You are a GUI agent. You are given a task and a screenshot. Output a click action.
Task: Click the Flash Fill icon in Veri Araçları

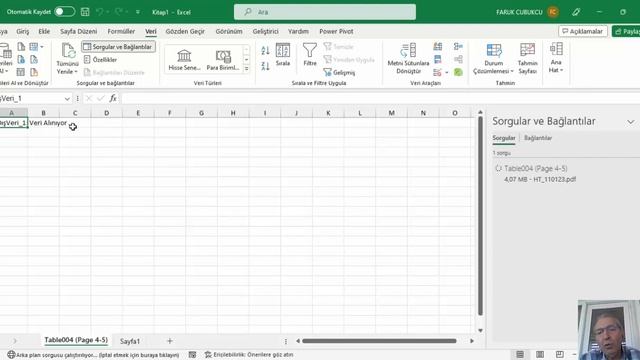click(x=438, y=47)
